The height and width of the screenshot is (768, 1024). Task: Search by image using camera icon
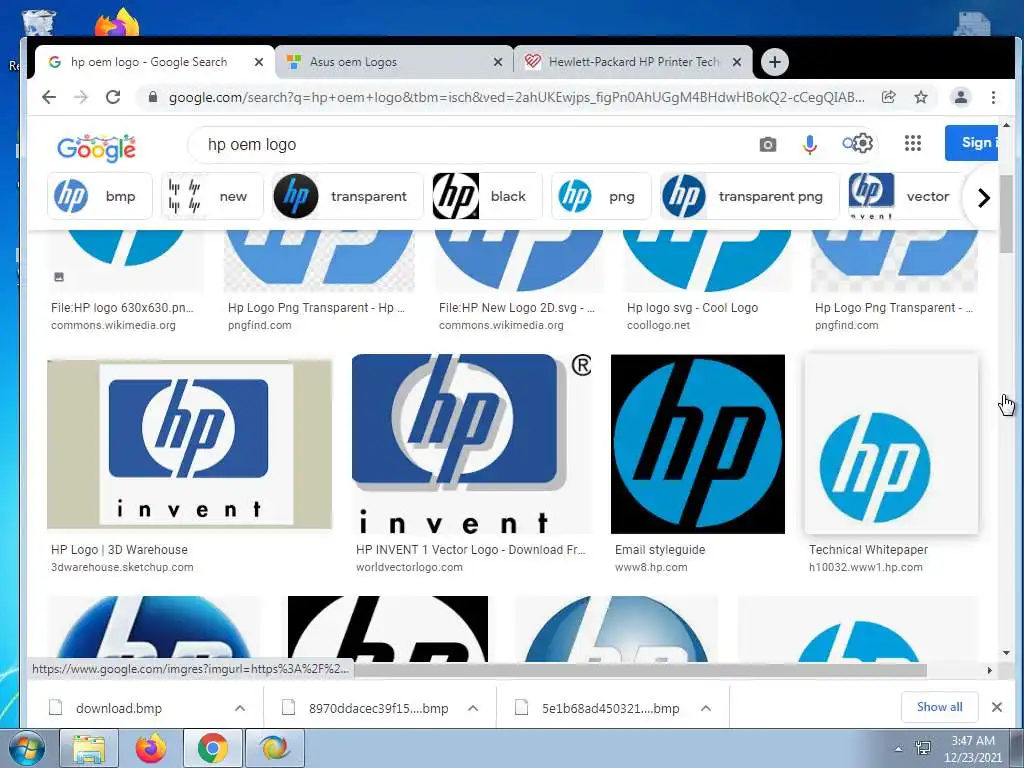point(768,144)
